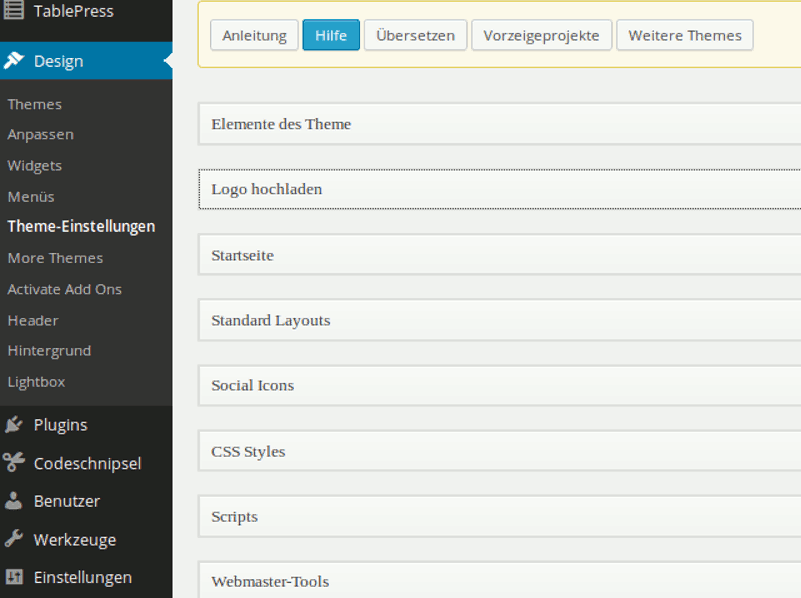Open Vorzeigeprojekte from the top buttons
This screenshot has height=598, width=801.
pyautogui.click(x=541, y=35)
